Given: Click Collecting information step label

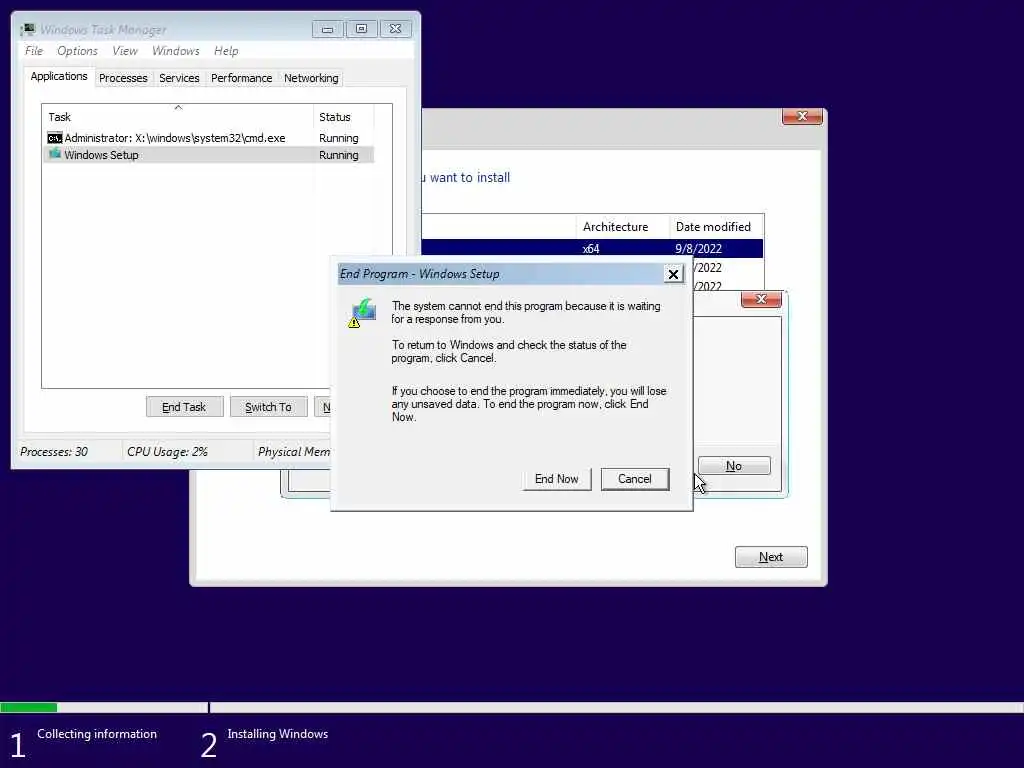Looking at the screenshot, I should [x=97, y=734].
